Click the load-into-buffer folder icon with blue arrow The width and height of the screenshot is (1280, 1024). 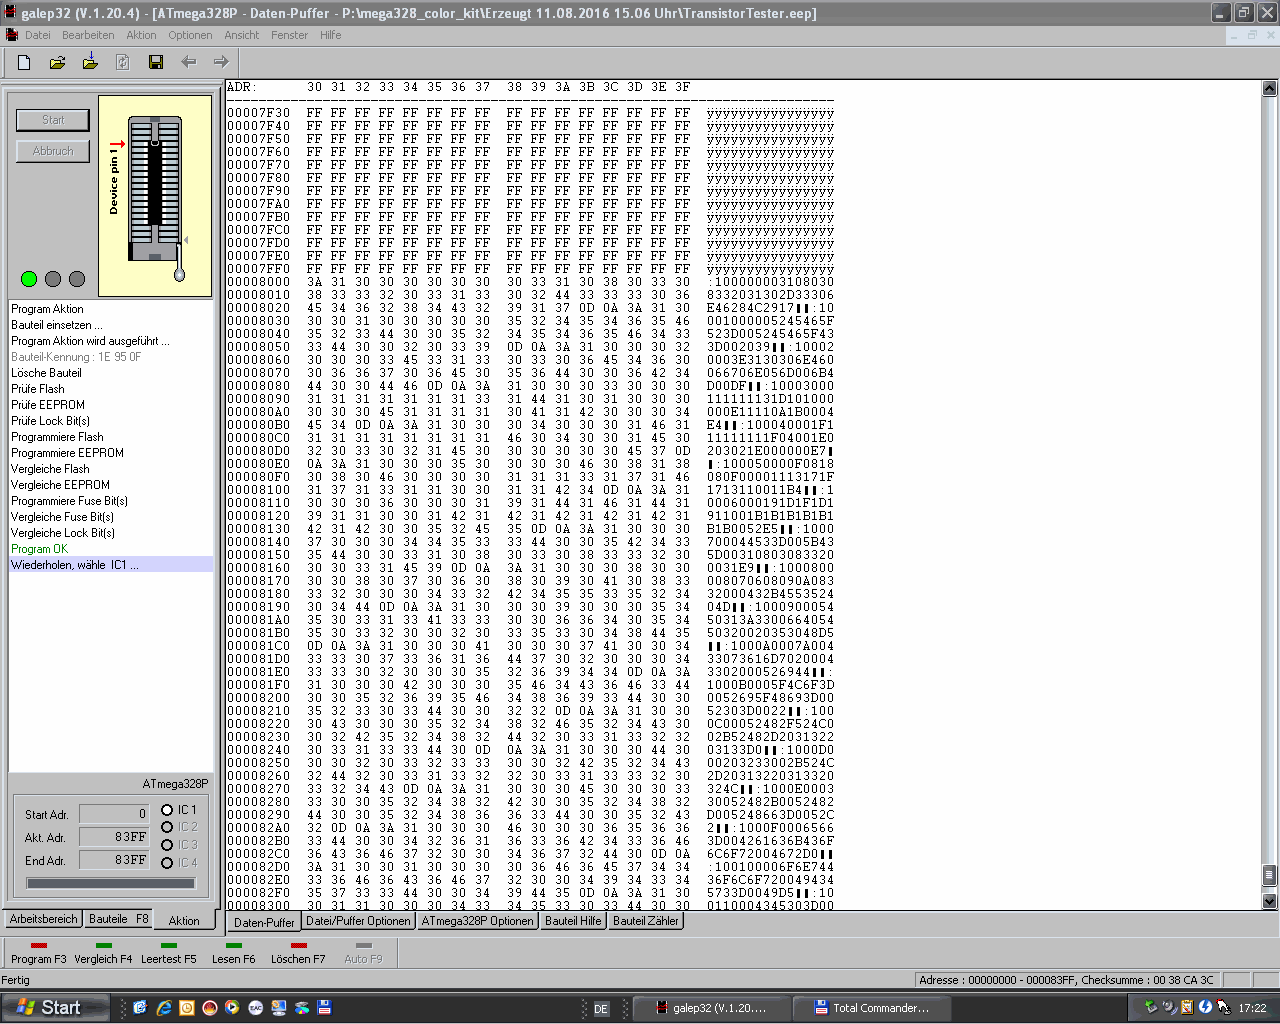(x=90, y=62)
